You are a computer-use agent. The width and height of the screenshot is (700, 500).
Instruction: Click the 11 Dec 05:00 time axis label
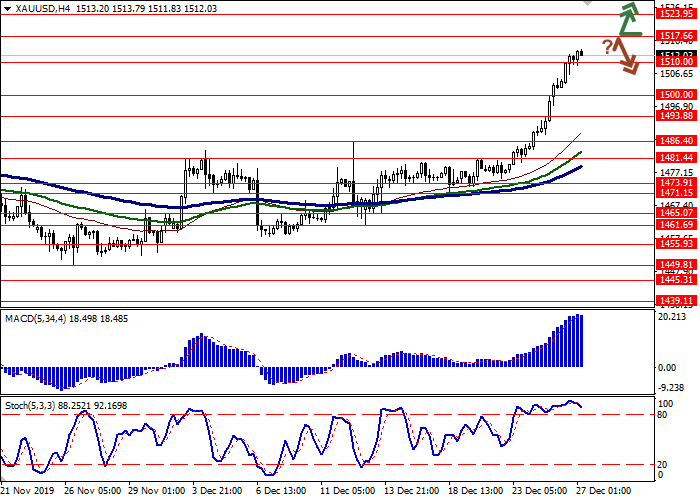pyautogui.click(x=345, y=492)
